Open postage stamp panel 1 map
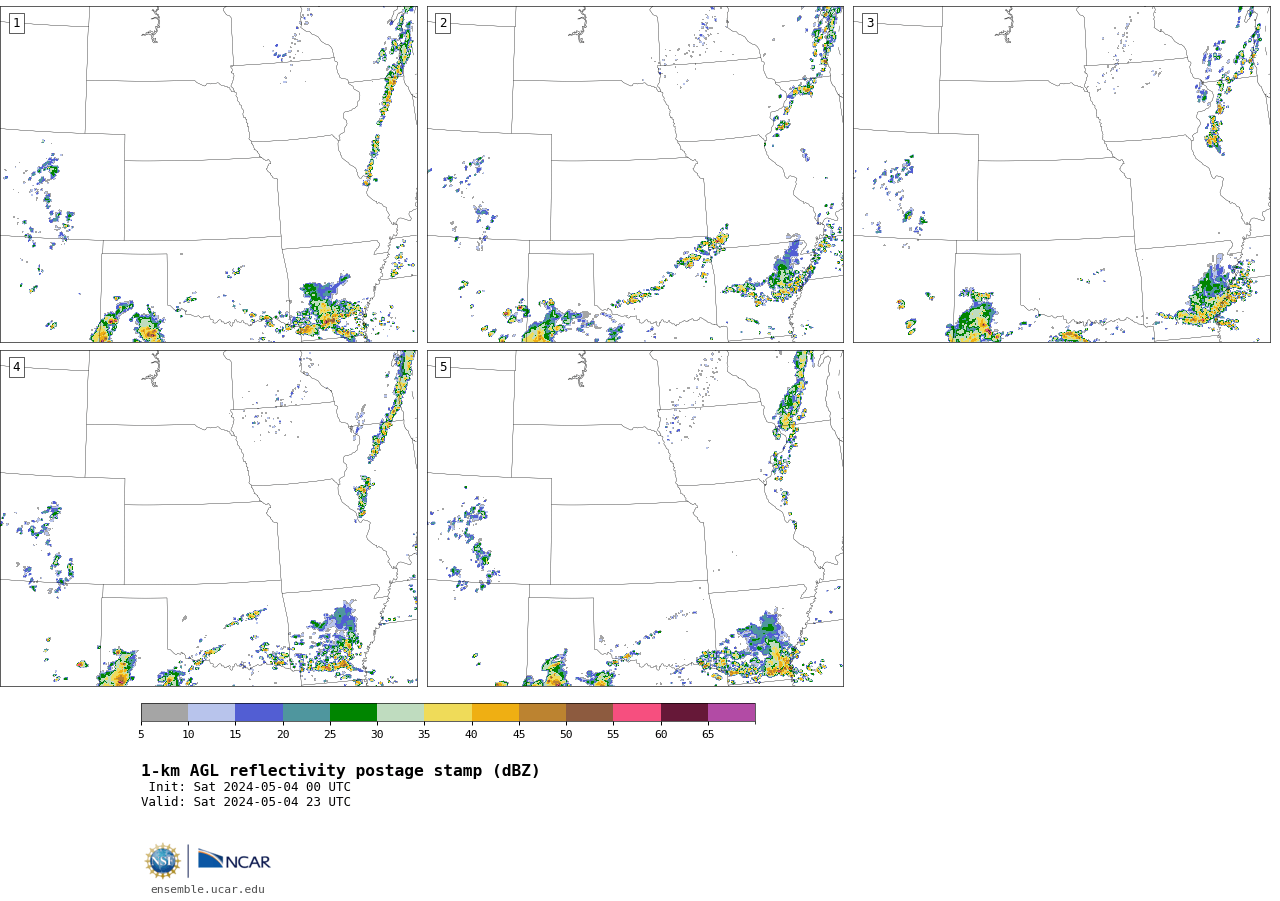 coord(209,174)
